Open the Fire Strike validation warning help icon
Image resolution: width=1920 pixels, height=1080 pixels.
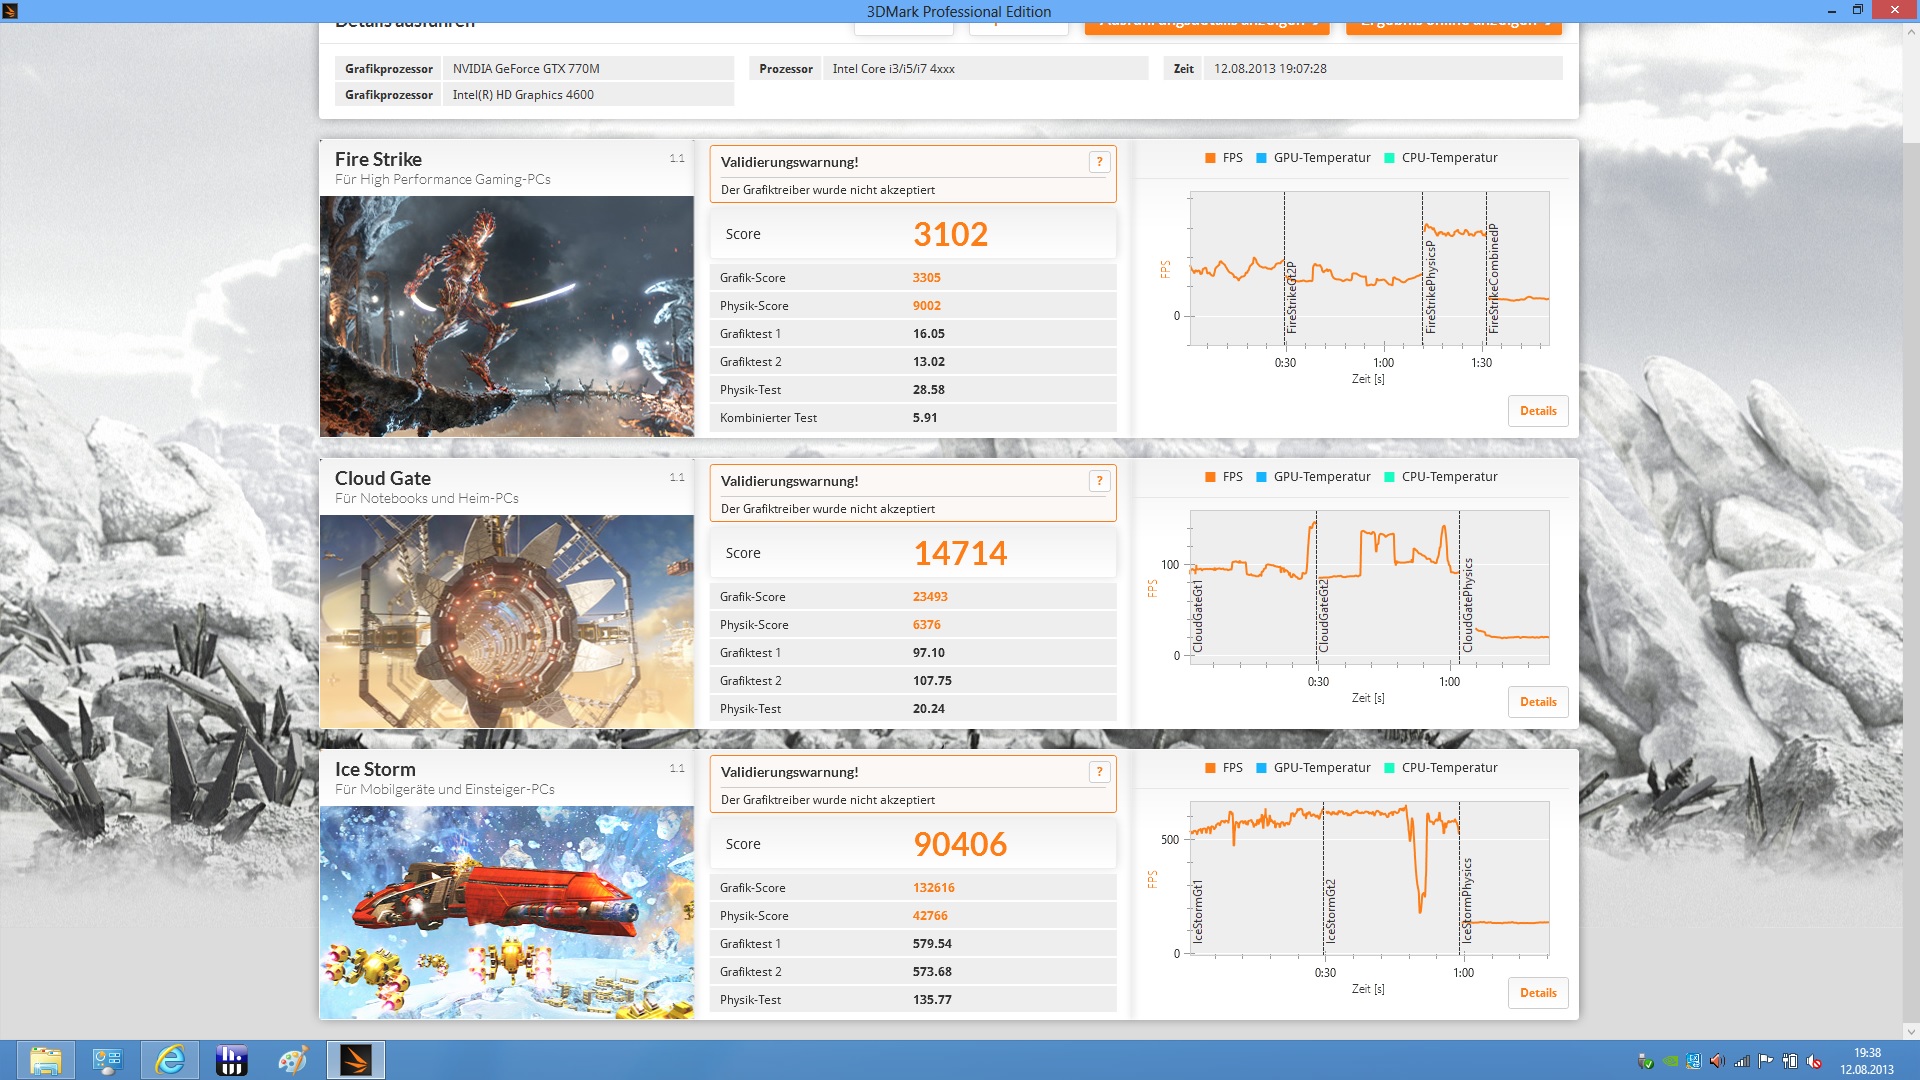point(1099,162)
